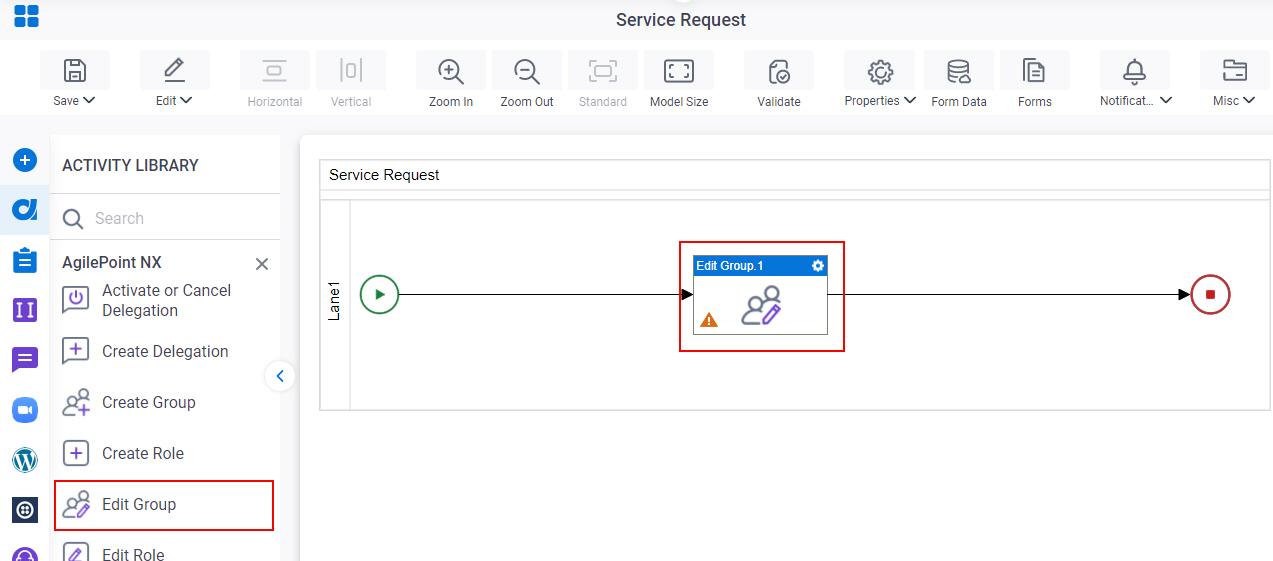Screen dimensions: 1273x561
Task: Click the green Start event
Action: point(379,294)
